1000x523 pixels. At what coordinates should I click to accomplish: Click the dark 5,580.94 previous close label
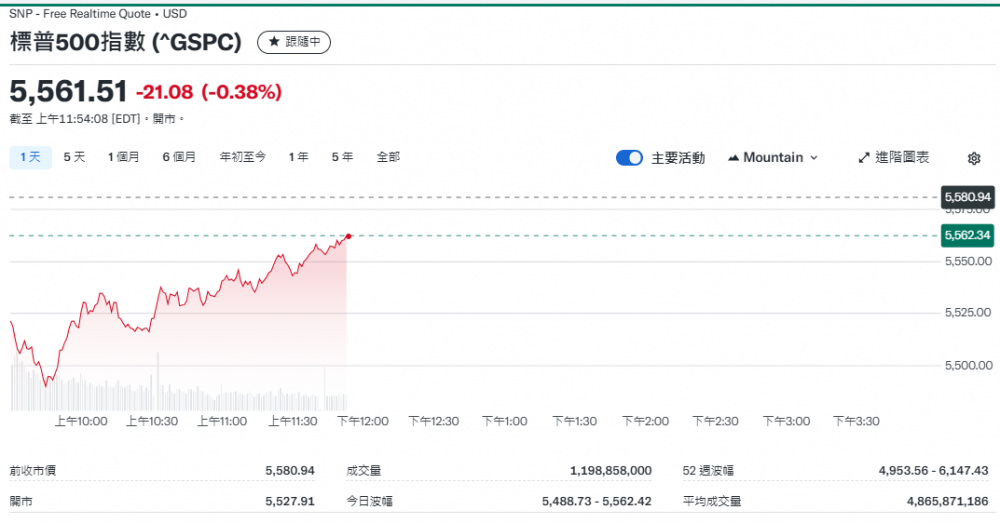pos(966,197)
